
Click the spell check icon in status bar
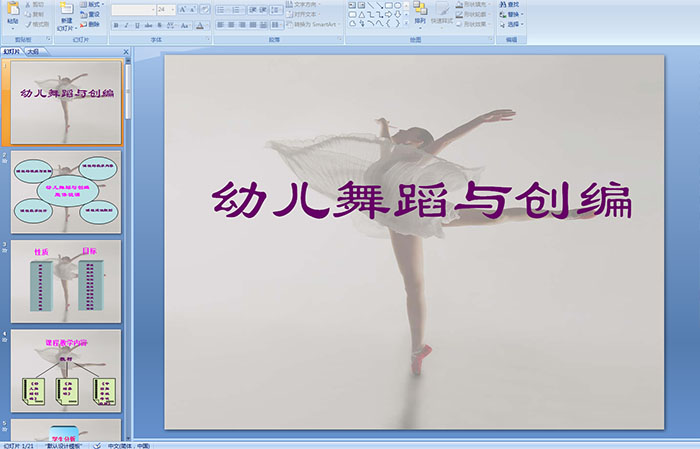click(x=97, y=445)
